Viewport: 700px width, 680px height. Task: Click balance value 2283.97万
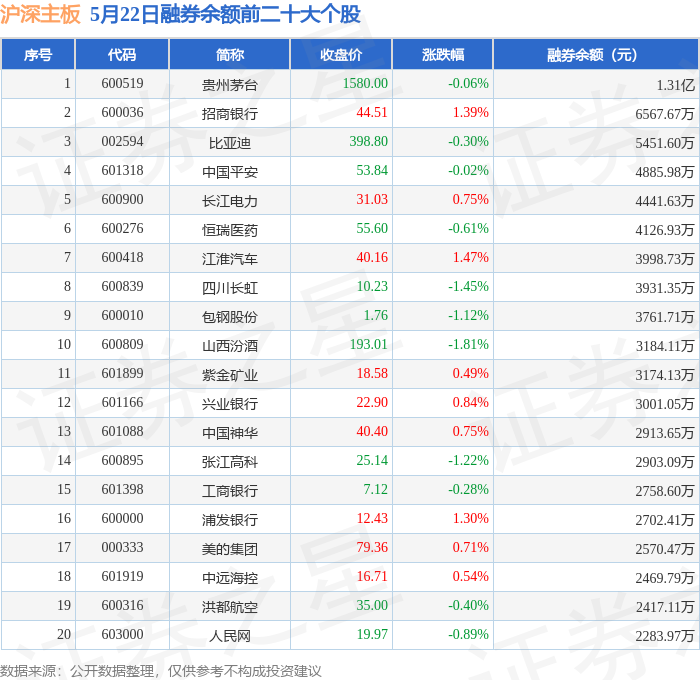tap(665, 636)
